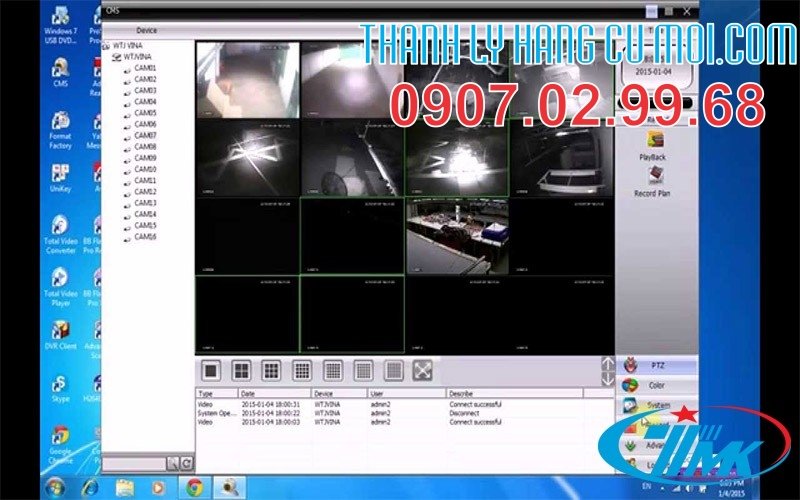Select CAM04 in device tree

pos(145,102)
